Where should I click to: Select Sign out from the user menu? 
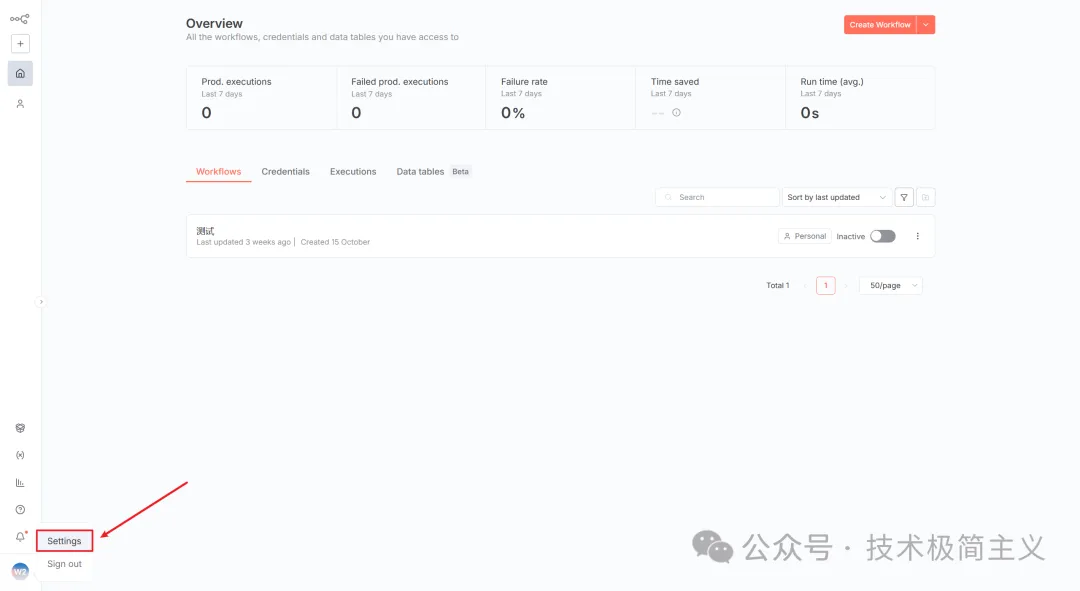click(64, 563)
